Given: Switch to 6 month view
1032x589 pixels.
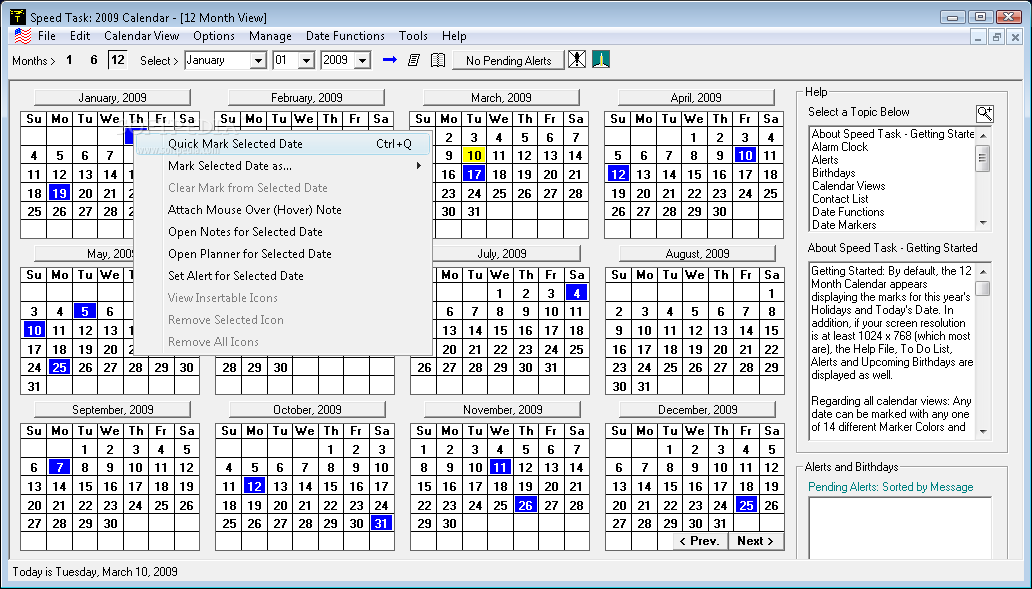Looking at the screenshot, I should point(93,60).
